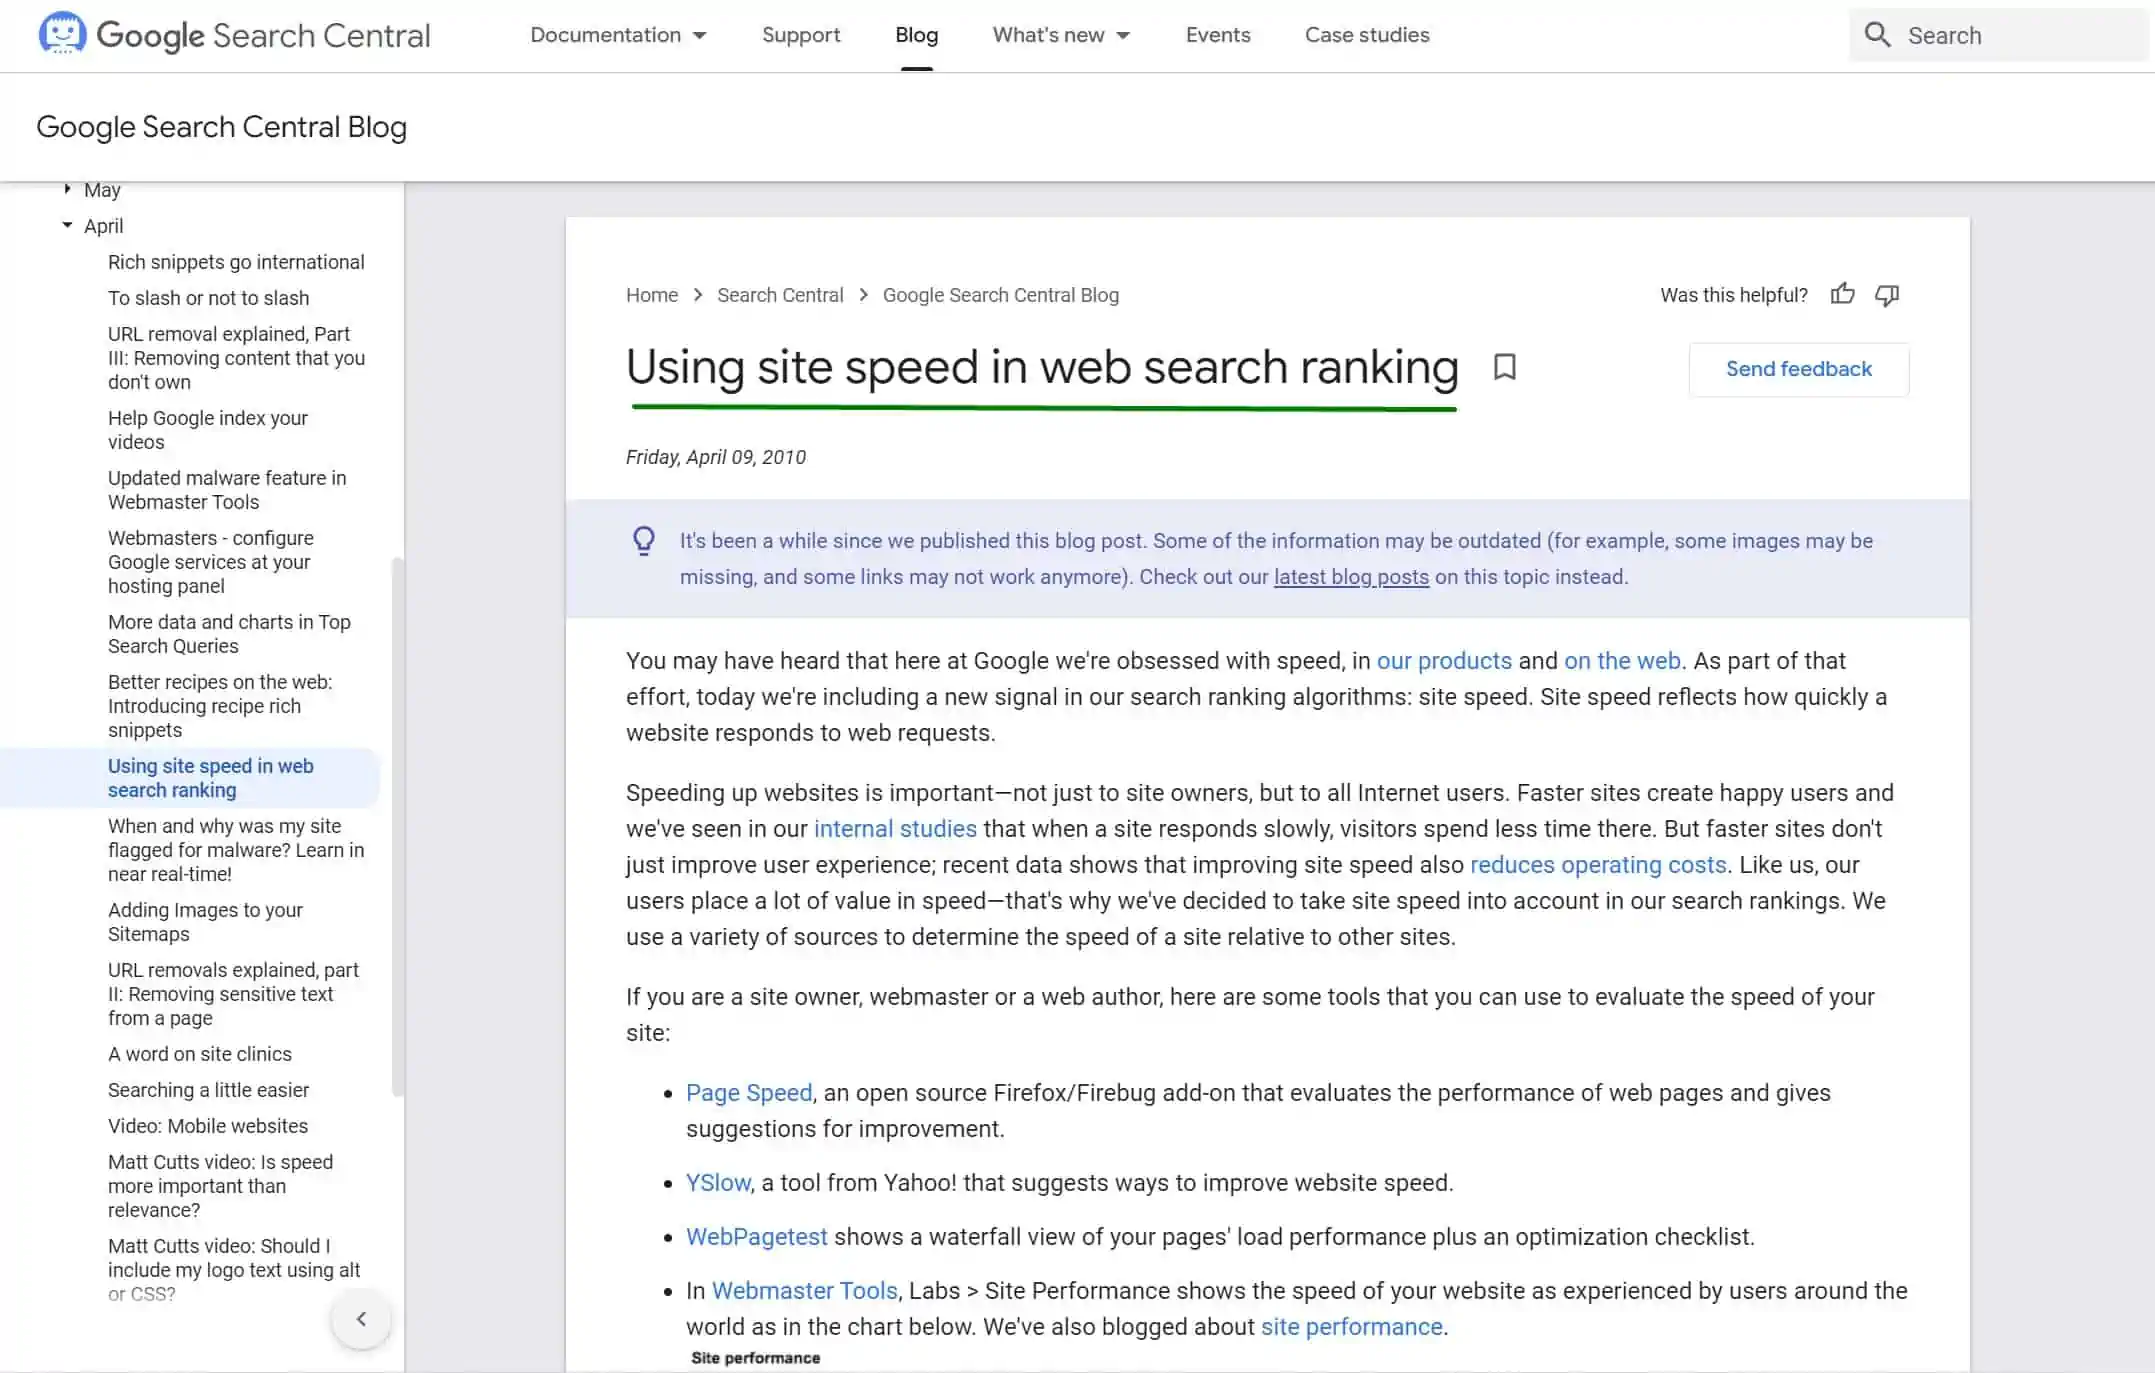Open 'URL removals explained, part II' post

pos(233,994)
